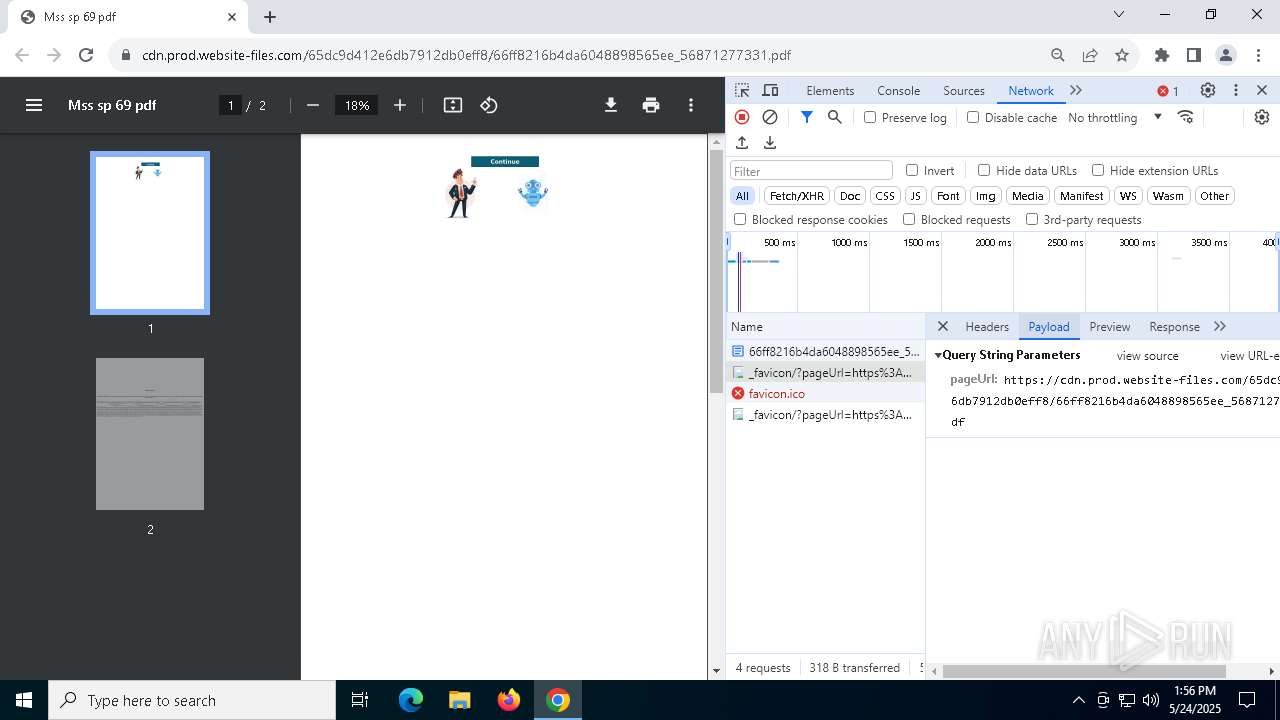Check the Invert filter checkbox
Image resolution: width=1280 pixels, height=720 pixels.
[x=912, y=170]
